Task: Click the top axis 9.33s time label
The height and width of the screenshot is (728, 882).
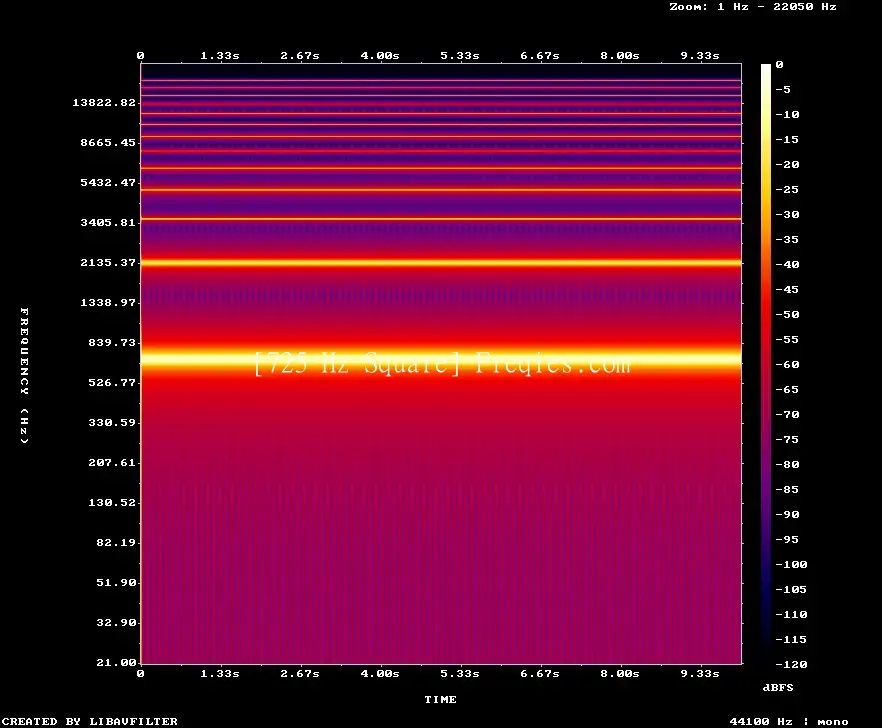Action: (x=700, y=55)
